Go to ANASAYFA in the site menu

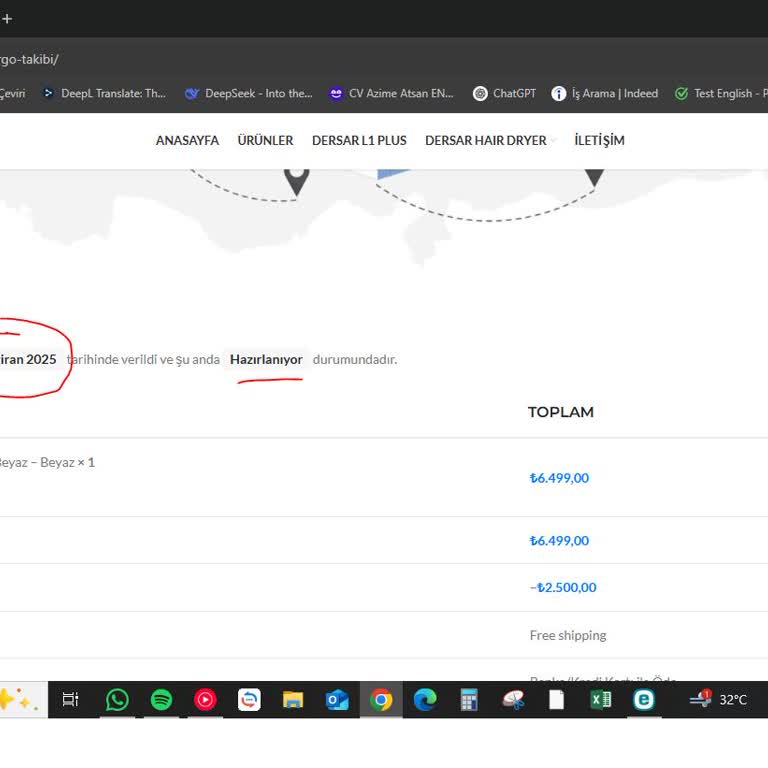pyautogui.click(x=187, y=141)
